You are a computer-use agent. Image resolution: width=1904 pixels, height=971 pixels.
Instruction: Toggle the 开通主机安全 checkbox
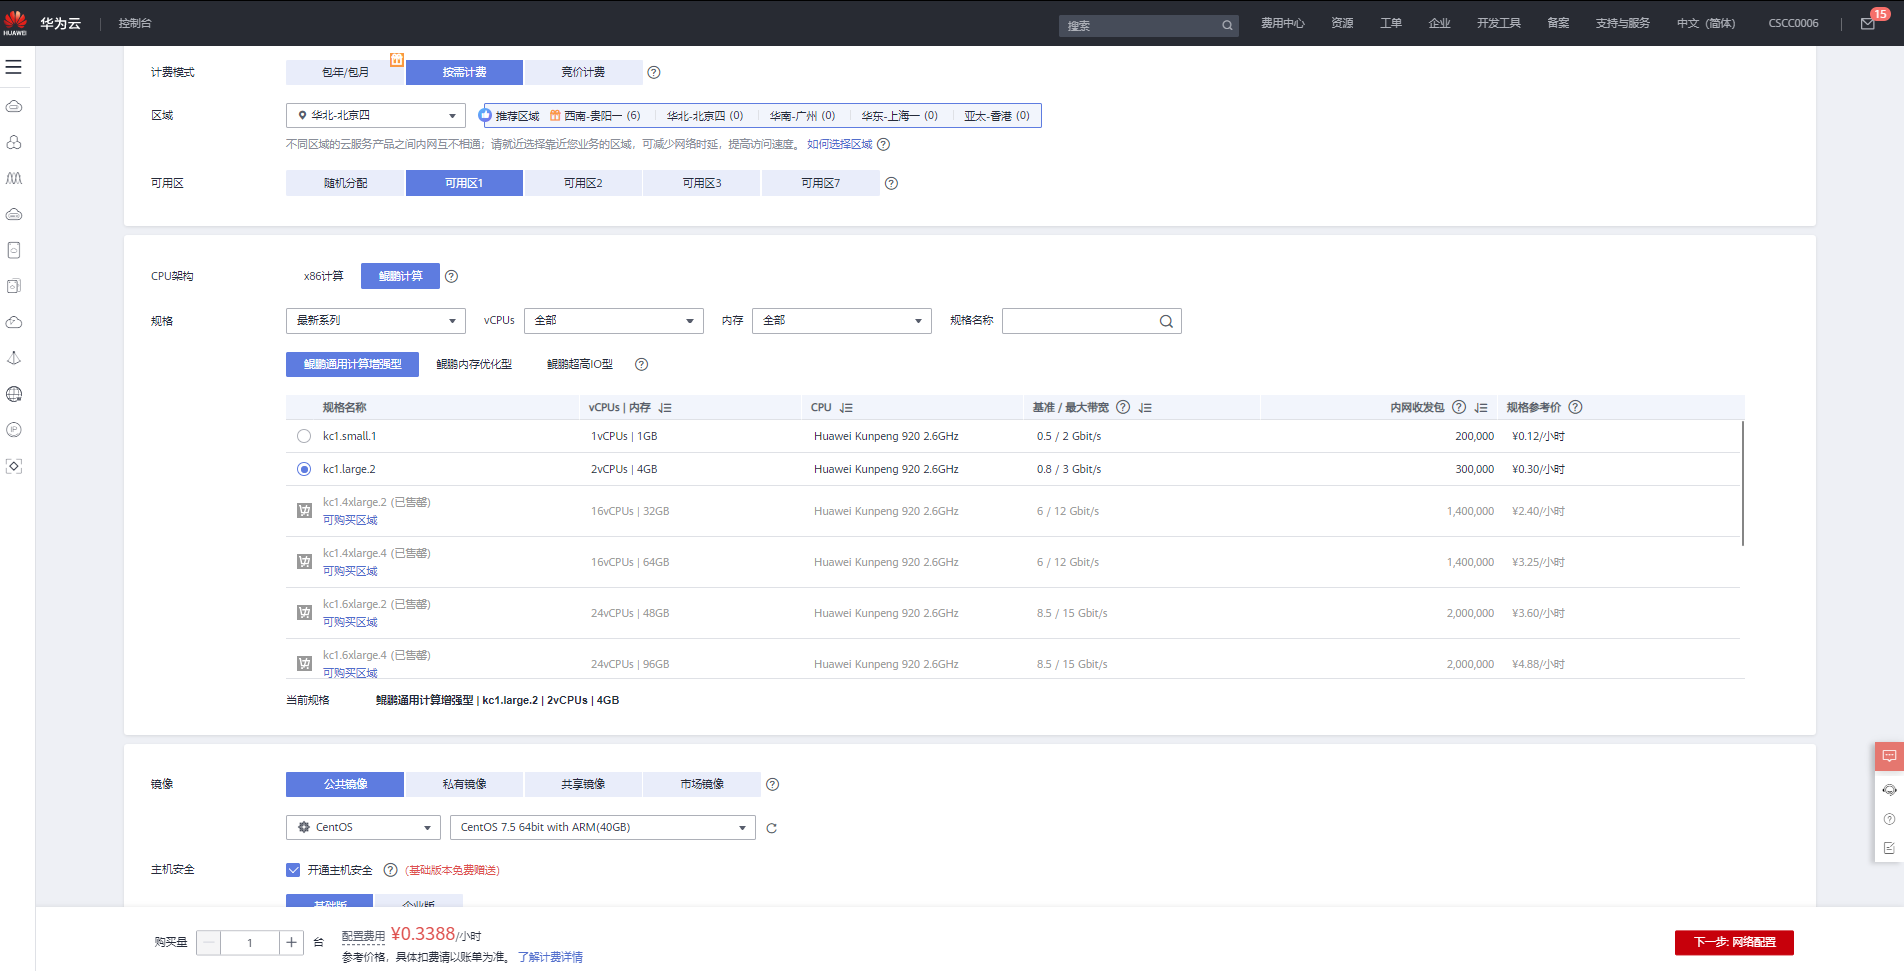[x=293, y=870]
